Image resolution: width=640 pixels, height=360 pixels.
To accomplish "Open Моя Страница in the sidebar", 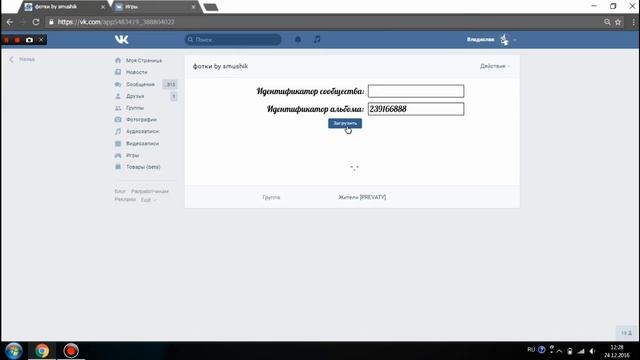I will point(144,60).
